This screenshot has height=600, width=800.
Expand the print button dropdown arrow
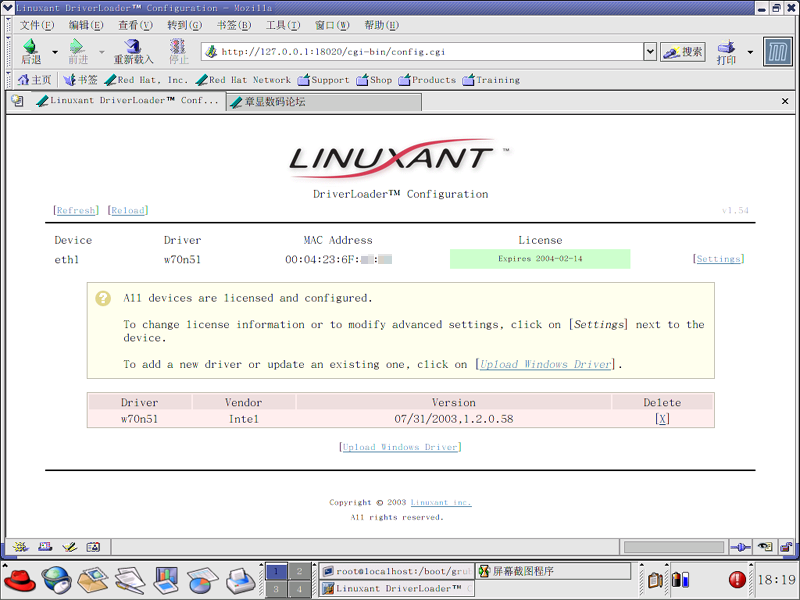pyautogui.click(x=750, y=52)
